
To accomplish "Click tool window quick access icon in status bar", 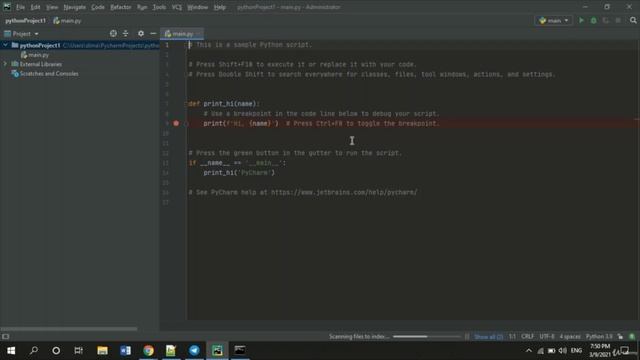I will click(x=5, y=336).
